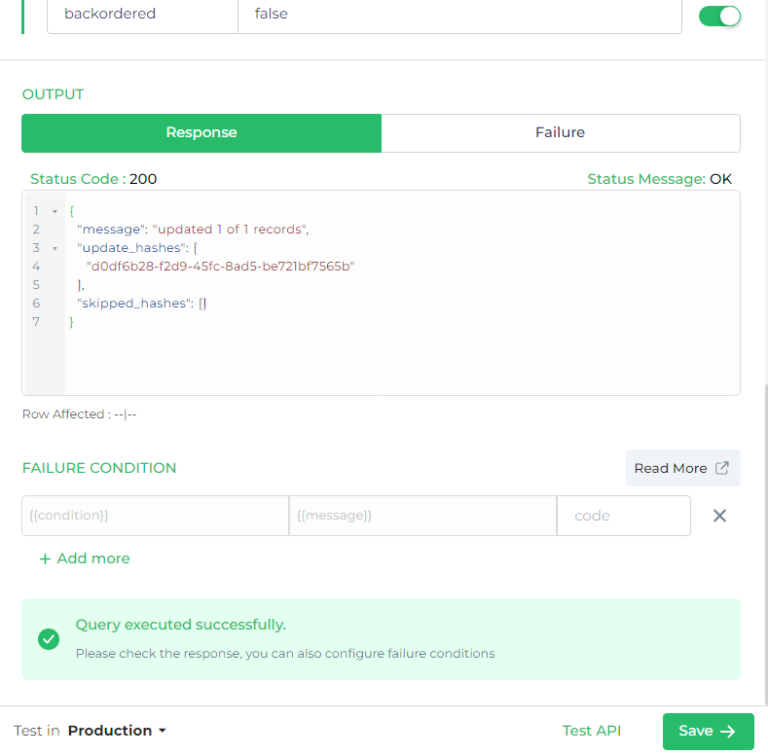Click the plus icon beside Add more
The image size is (768, 755).
[x=45, y=559]
